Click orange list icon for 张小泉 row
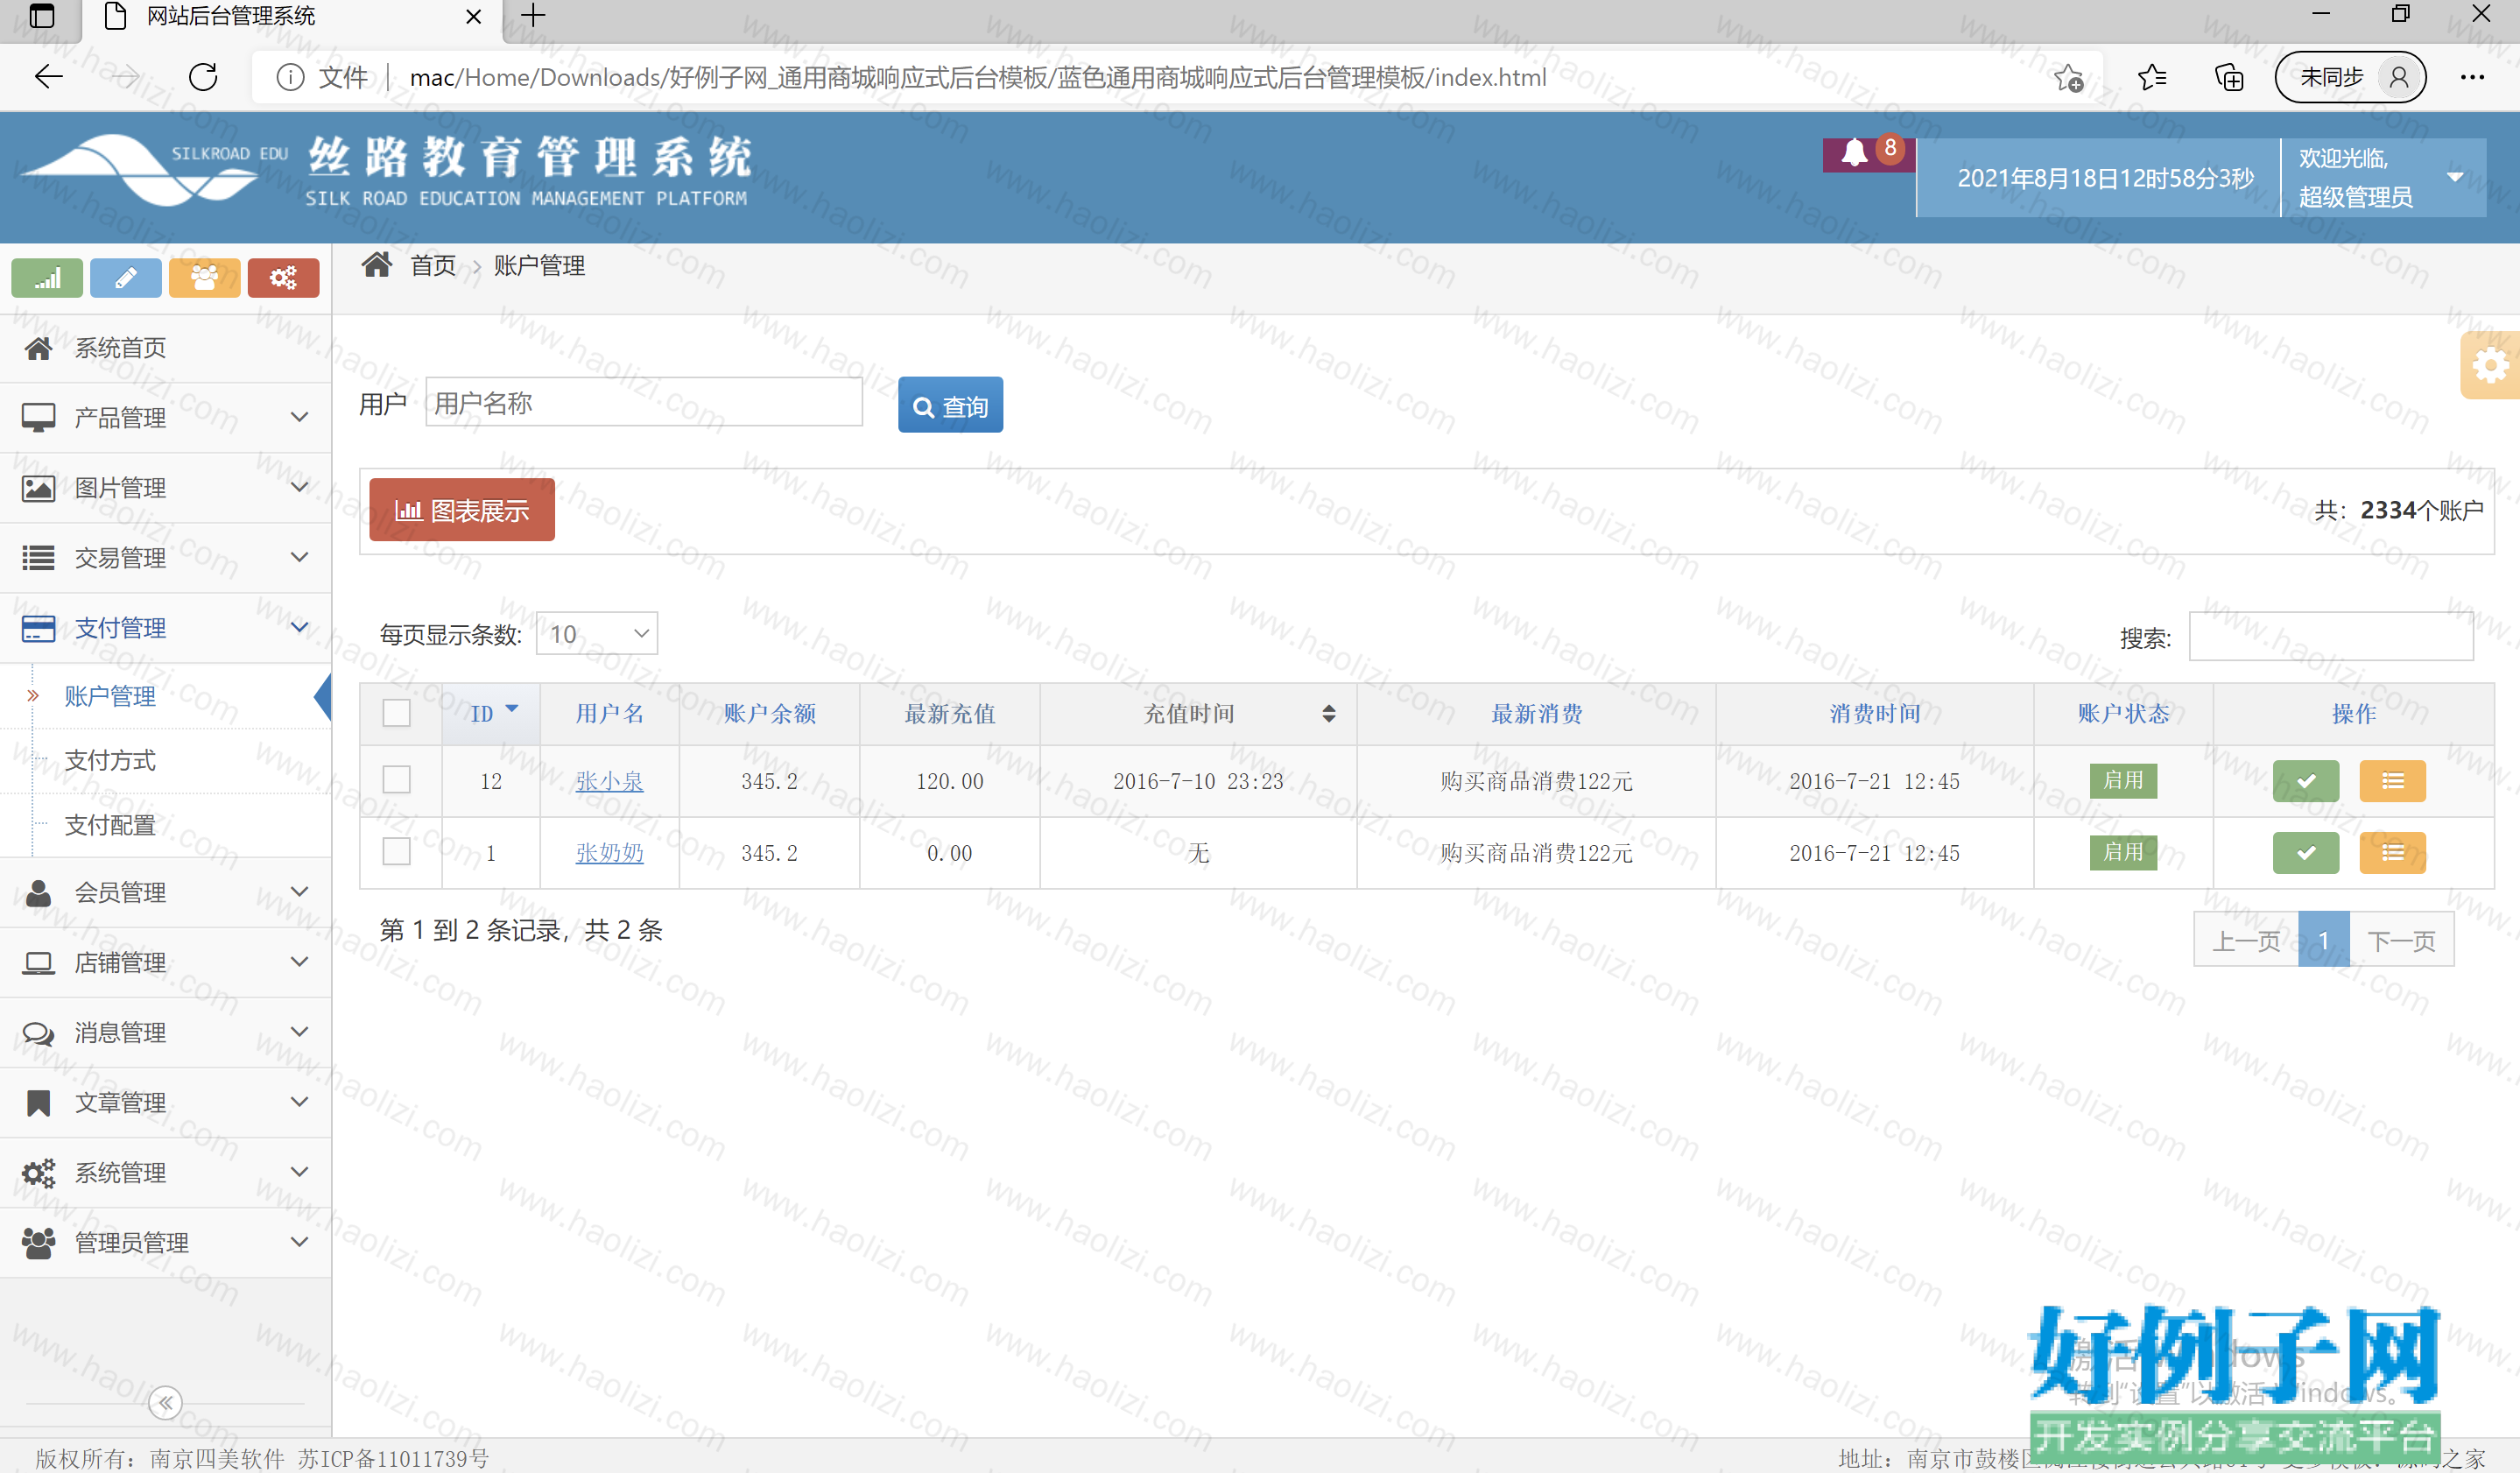Image resolution: width=2520 pixels, height=1473 pixels. coord(2393,781)
